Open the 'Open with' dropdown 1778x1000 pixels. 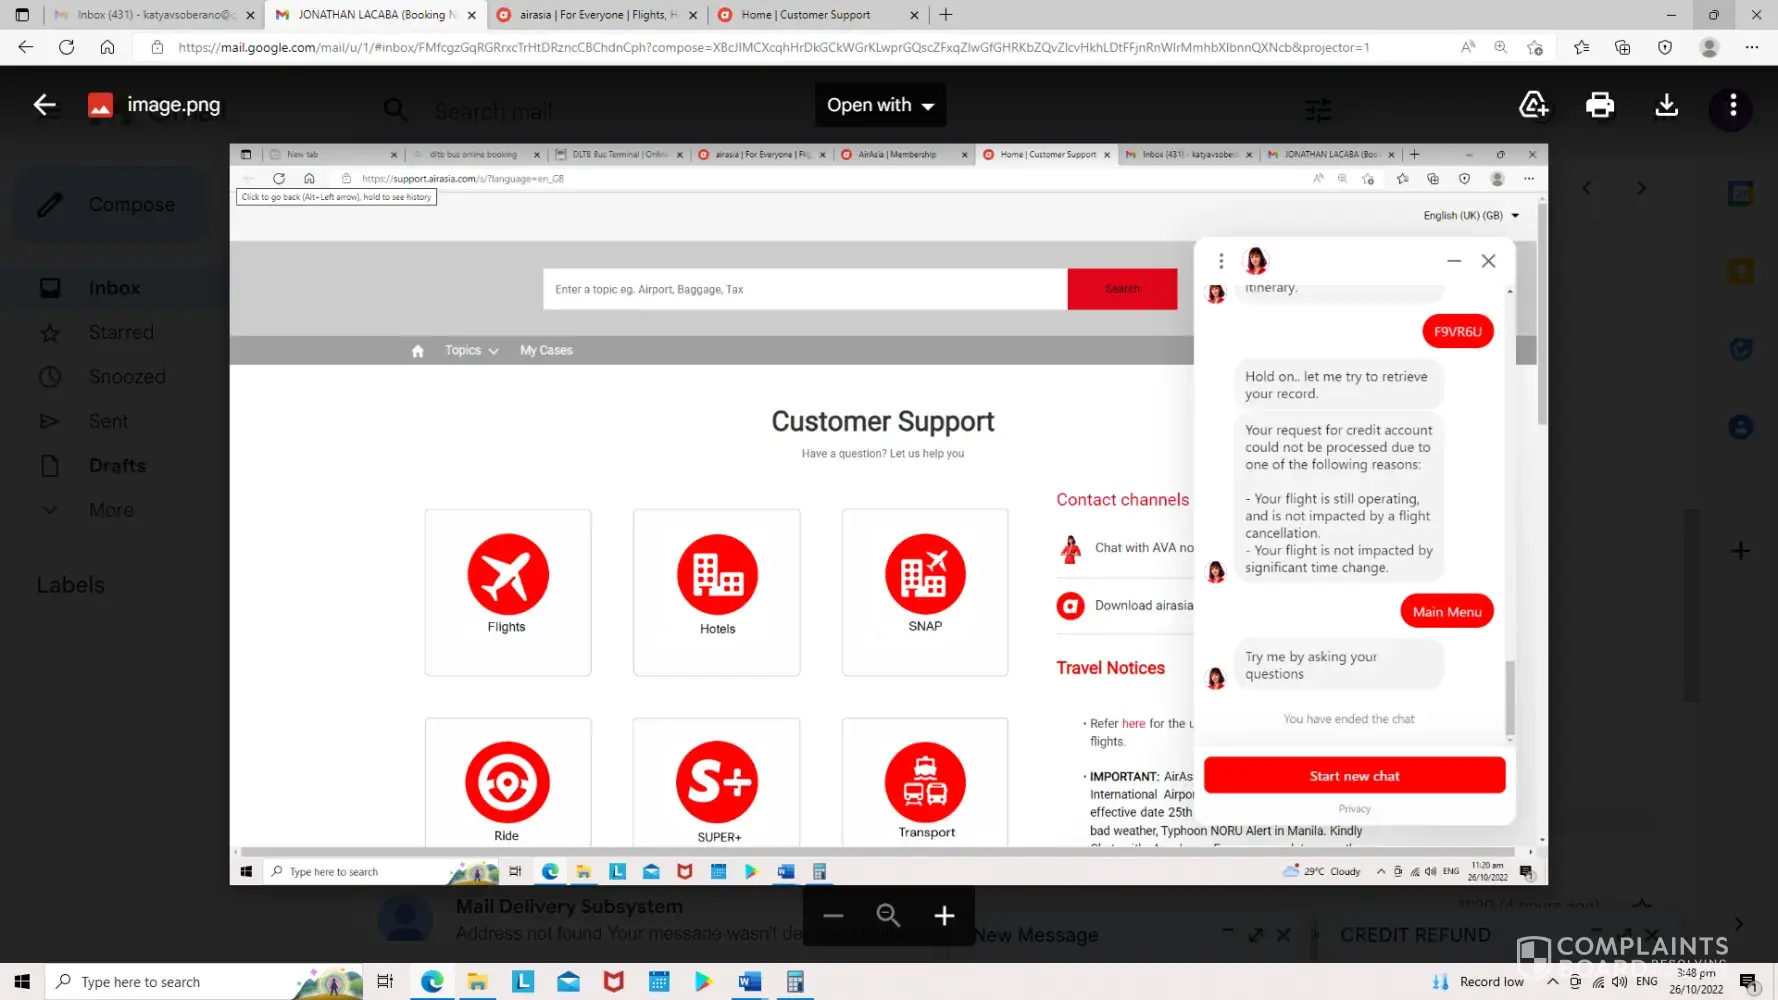tap(880, 105)
